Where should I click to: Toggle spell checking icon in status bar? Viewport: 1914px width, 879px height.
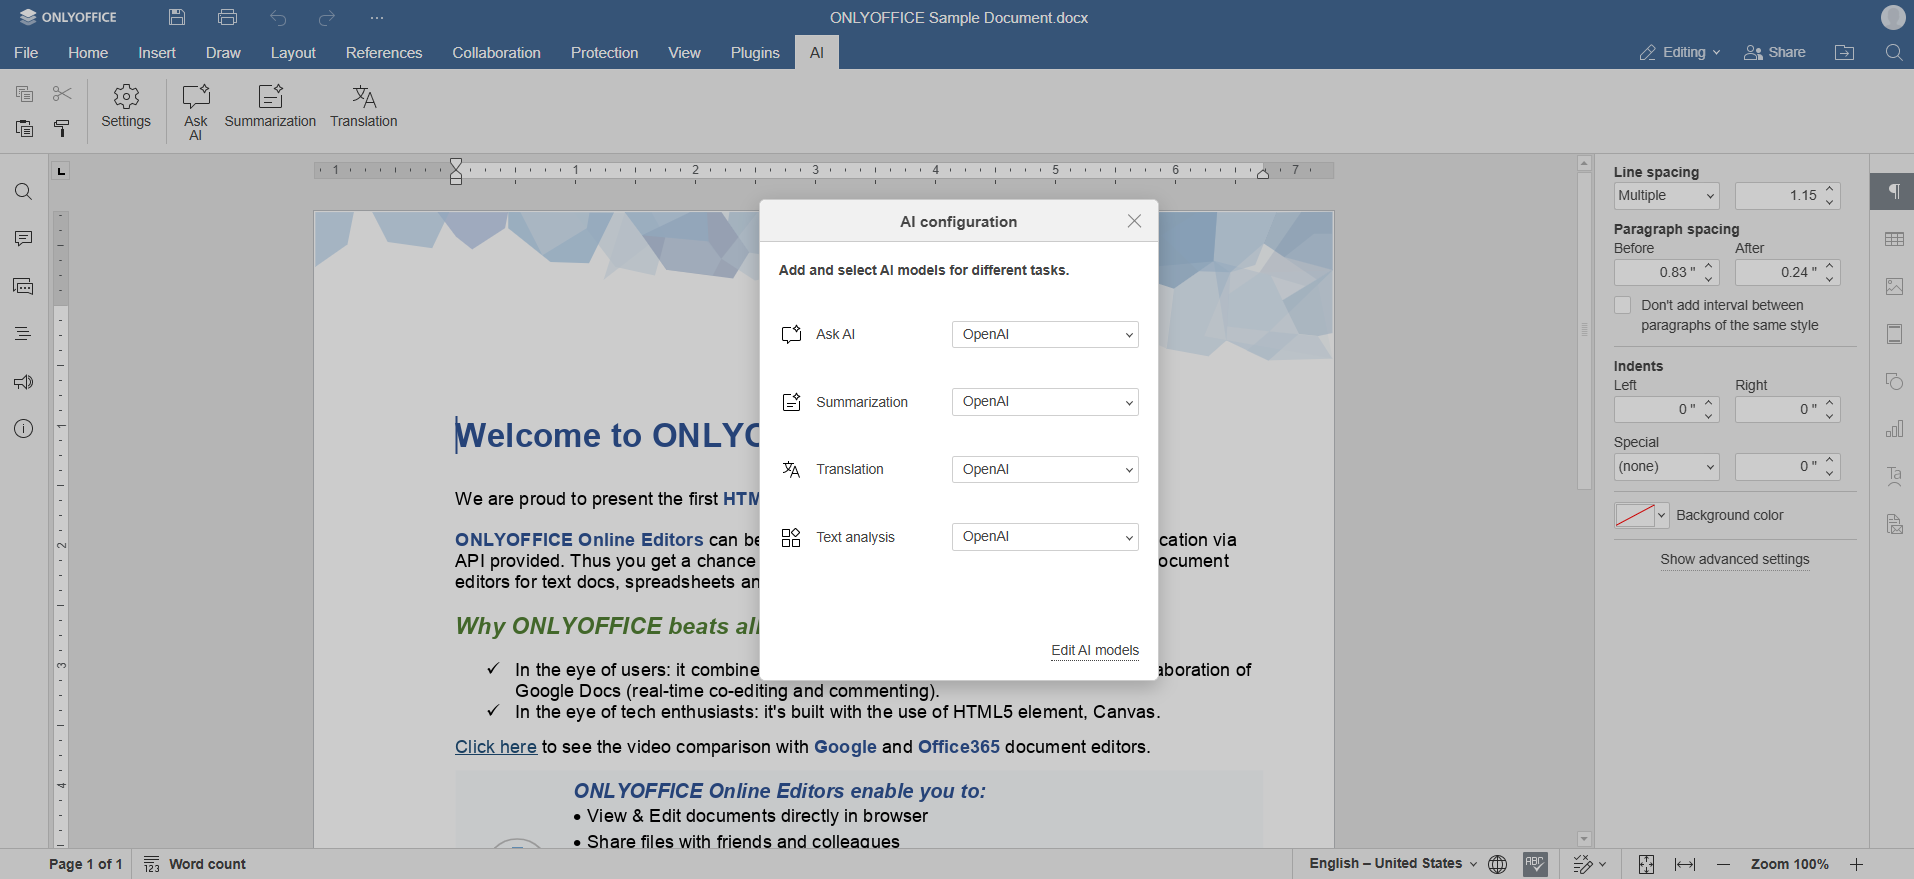1535,864
